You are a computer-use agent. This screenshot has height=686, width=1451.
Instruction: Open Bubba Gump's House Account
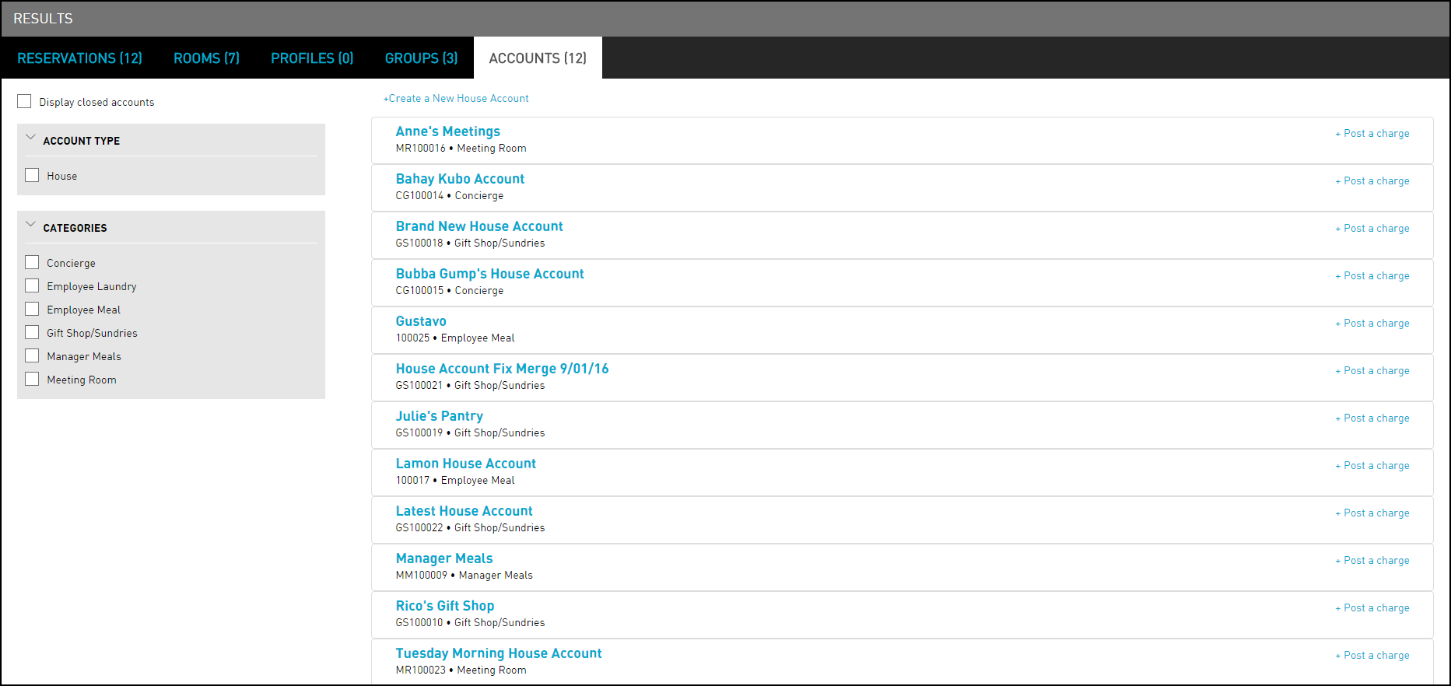(x=490, y=274)
